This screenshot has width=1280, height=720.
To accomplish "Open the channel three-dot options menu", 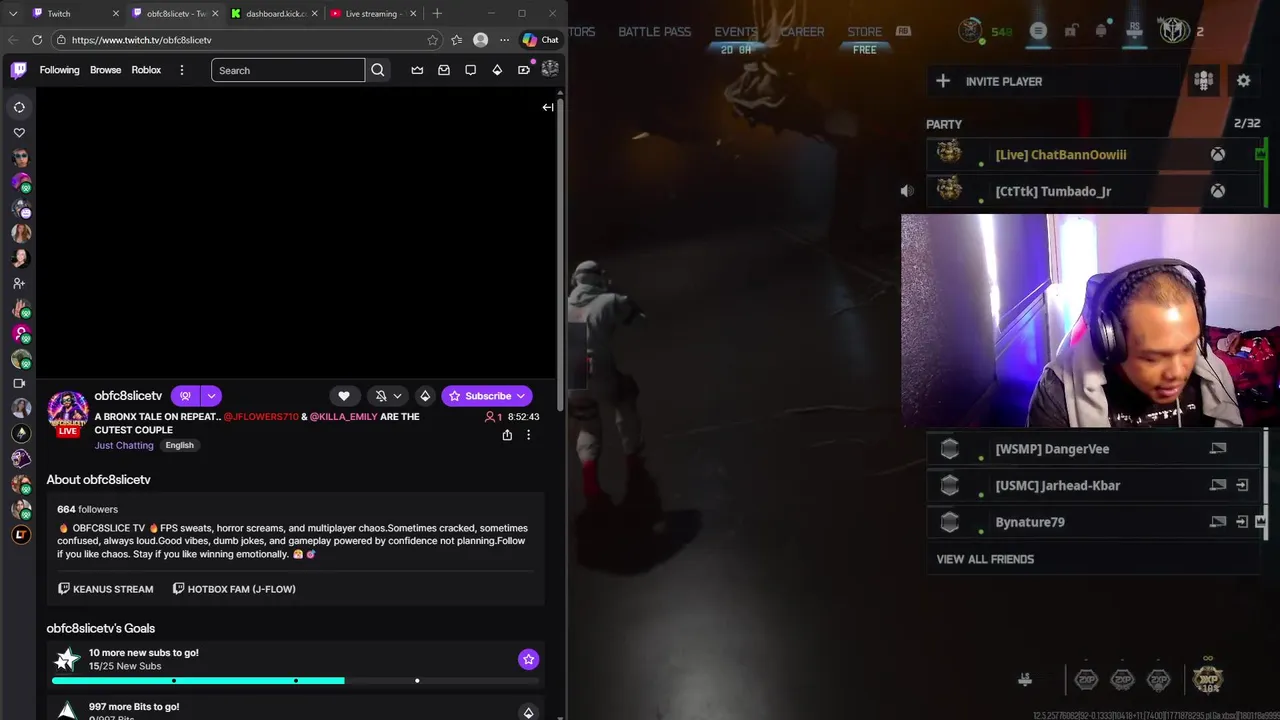I will (x=528, y=435).
